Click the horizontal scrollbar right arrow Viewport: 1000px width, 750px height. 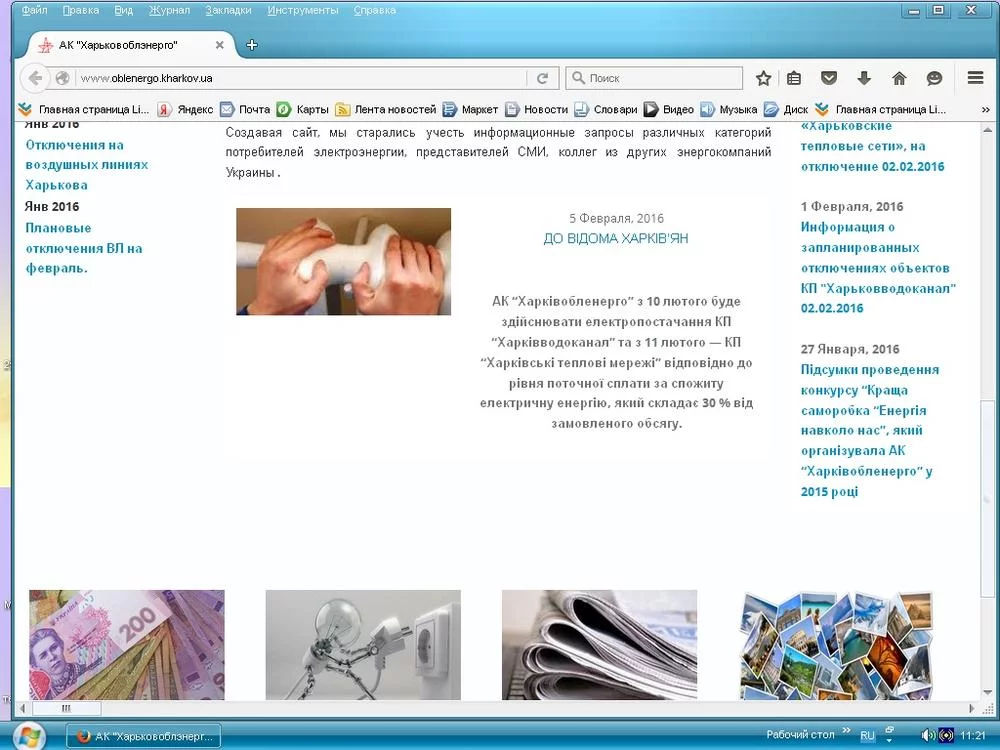[972, 708]
